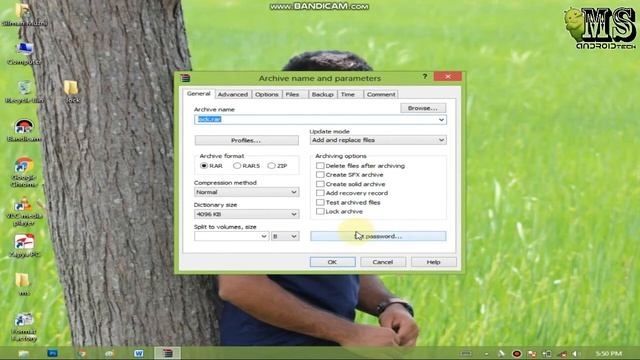This screenshot has width=640, height=360.
Task: Open the Compression method dropdown
Action: pyautogui.click(x=247, y=192)
